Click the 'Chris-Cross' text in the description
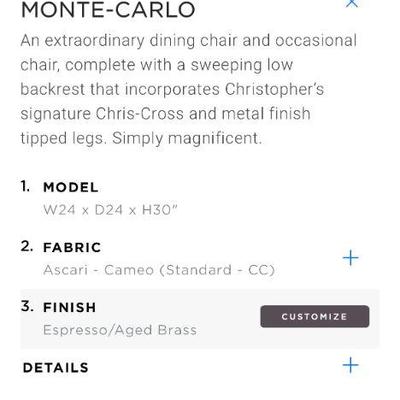Viewport: 400px width, 400px height. [x=140, y=114]
